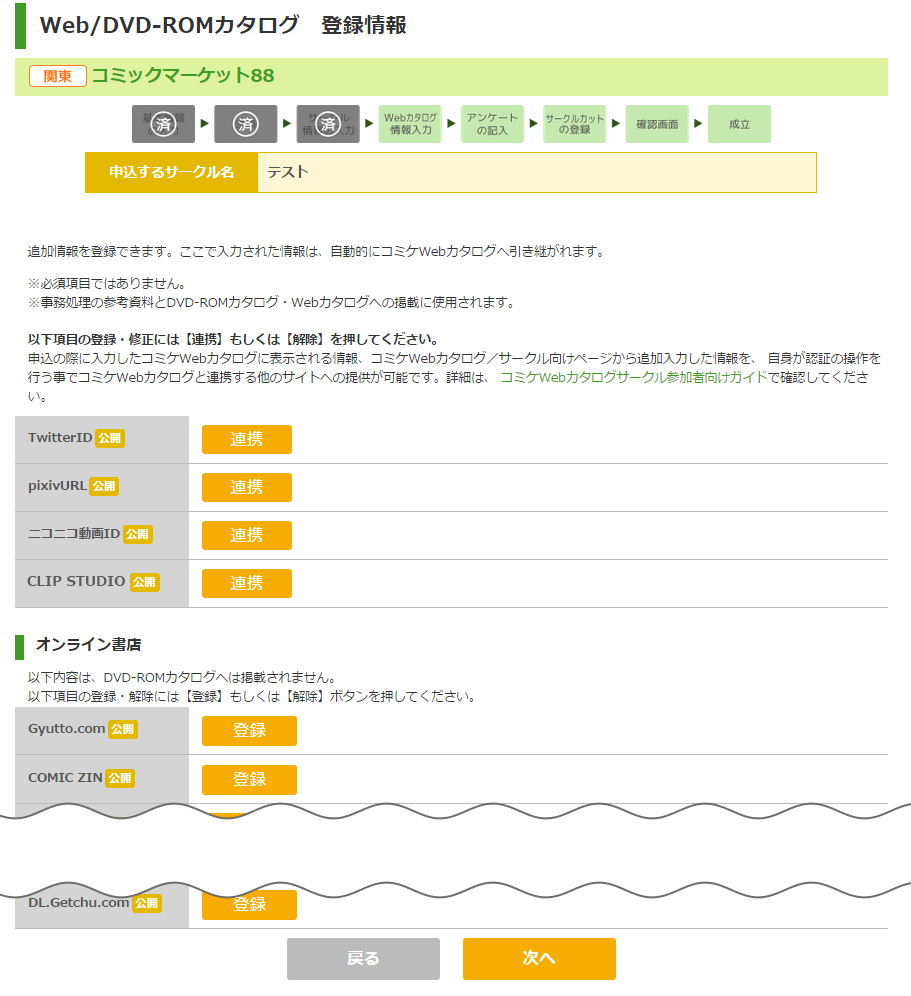Go to the アンケートの記入 step
Viewport: 911px width, 996px height.
[x=492, y=124]
